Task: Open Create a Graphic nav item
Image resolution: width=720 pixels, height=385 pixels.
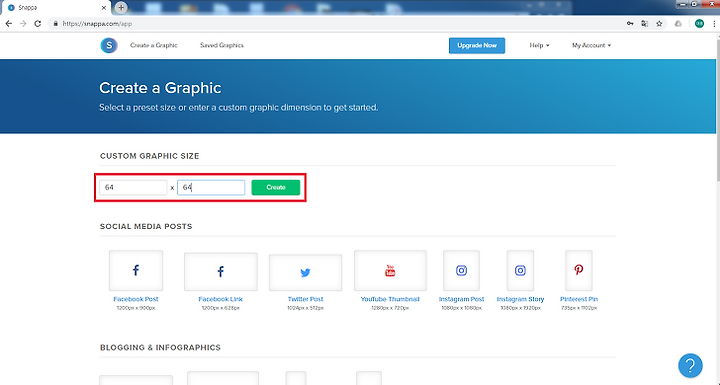Action: click(153, 45)
